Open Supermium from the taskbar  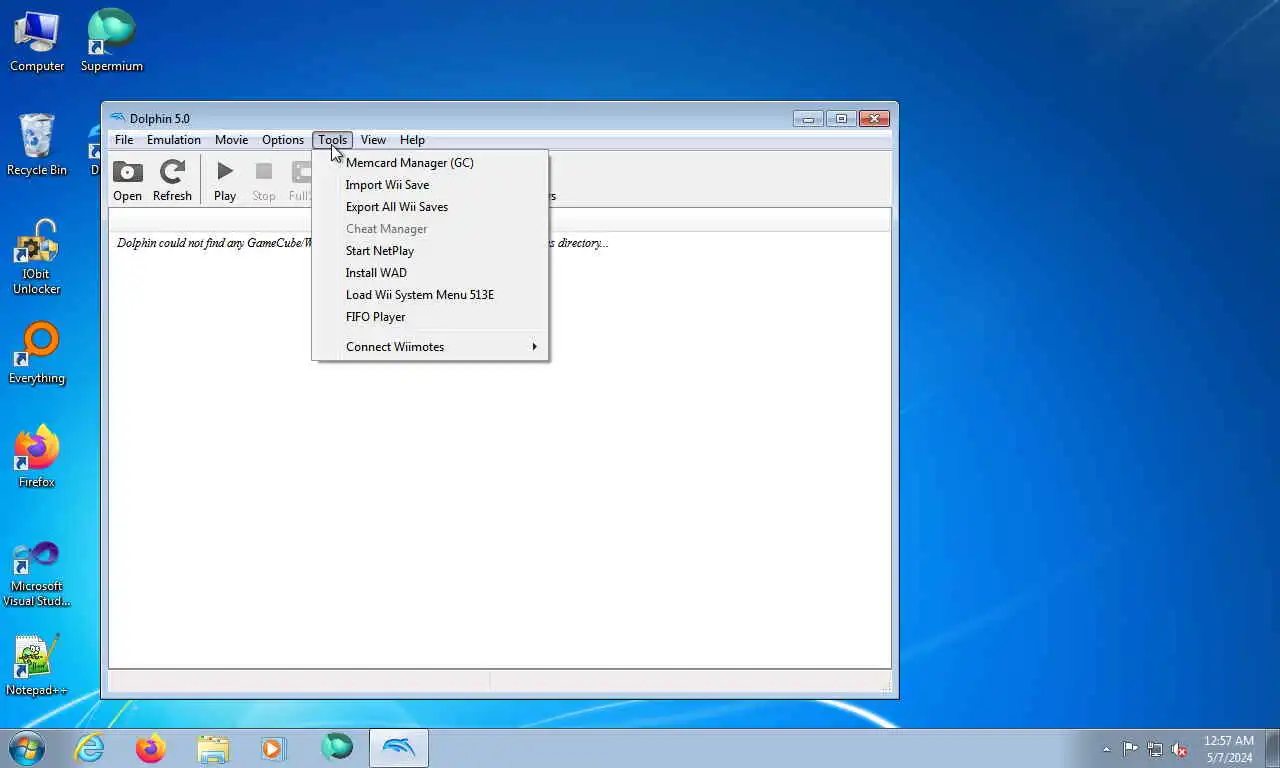[x=337, y=748]
